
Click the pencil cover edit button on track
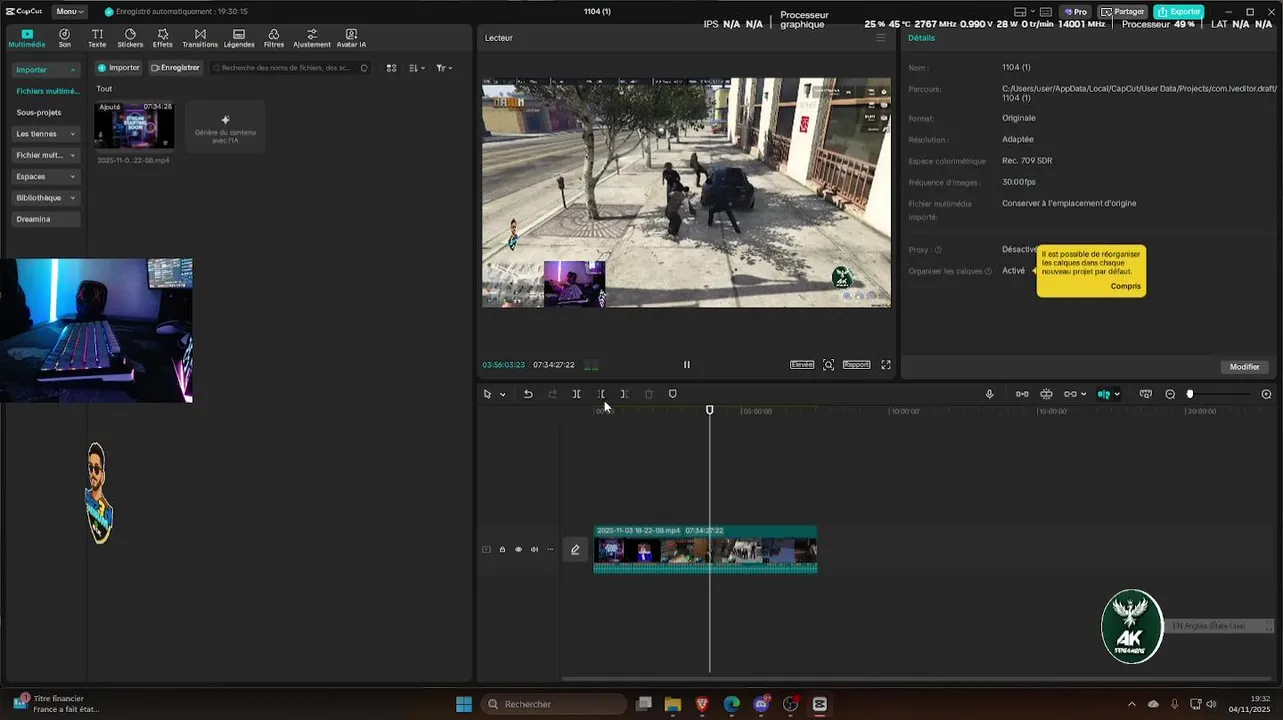(575, 549)
